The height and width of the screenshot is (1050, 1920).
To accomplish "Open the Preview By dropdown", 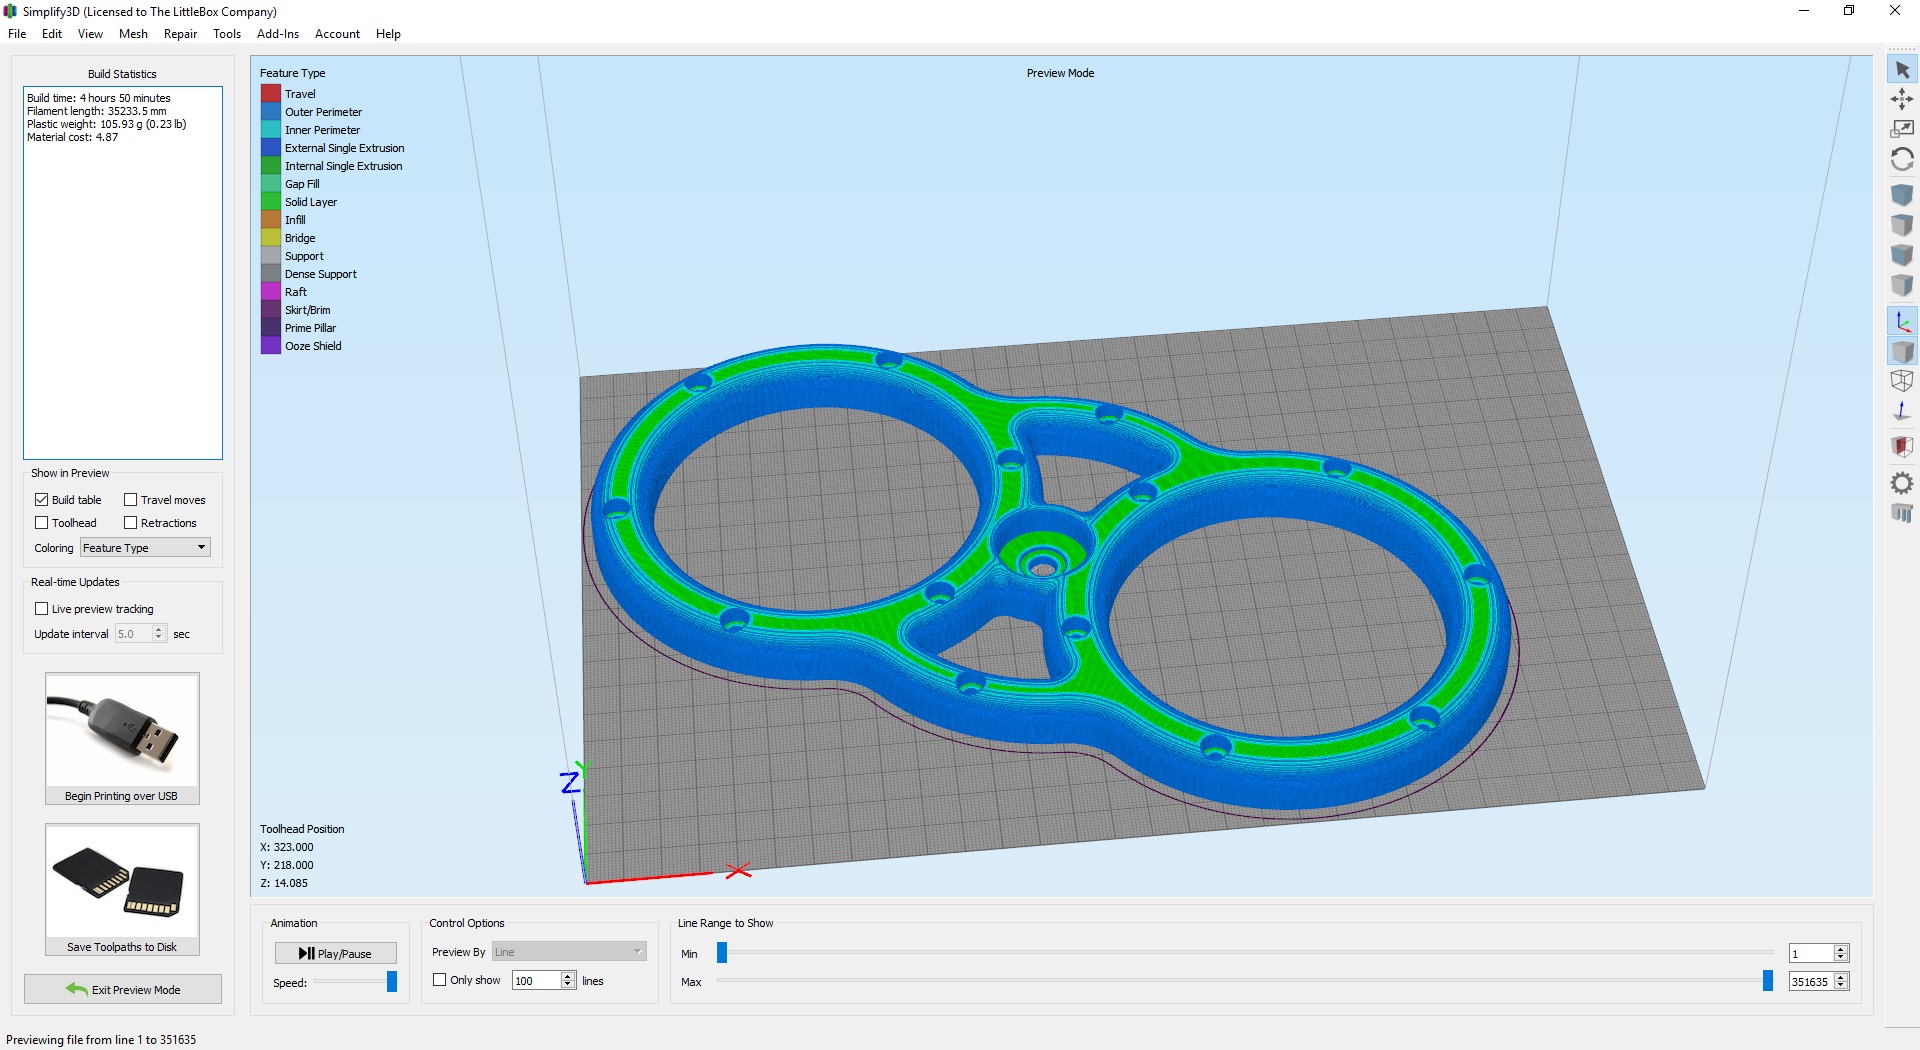I will 569,951.
